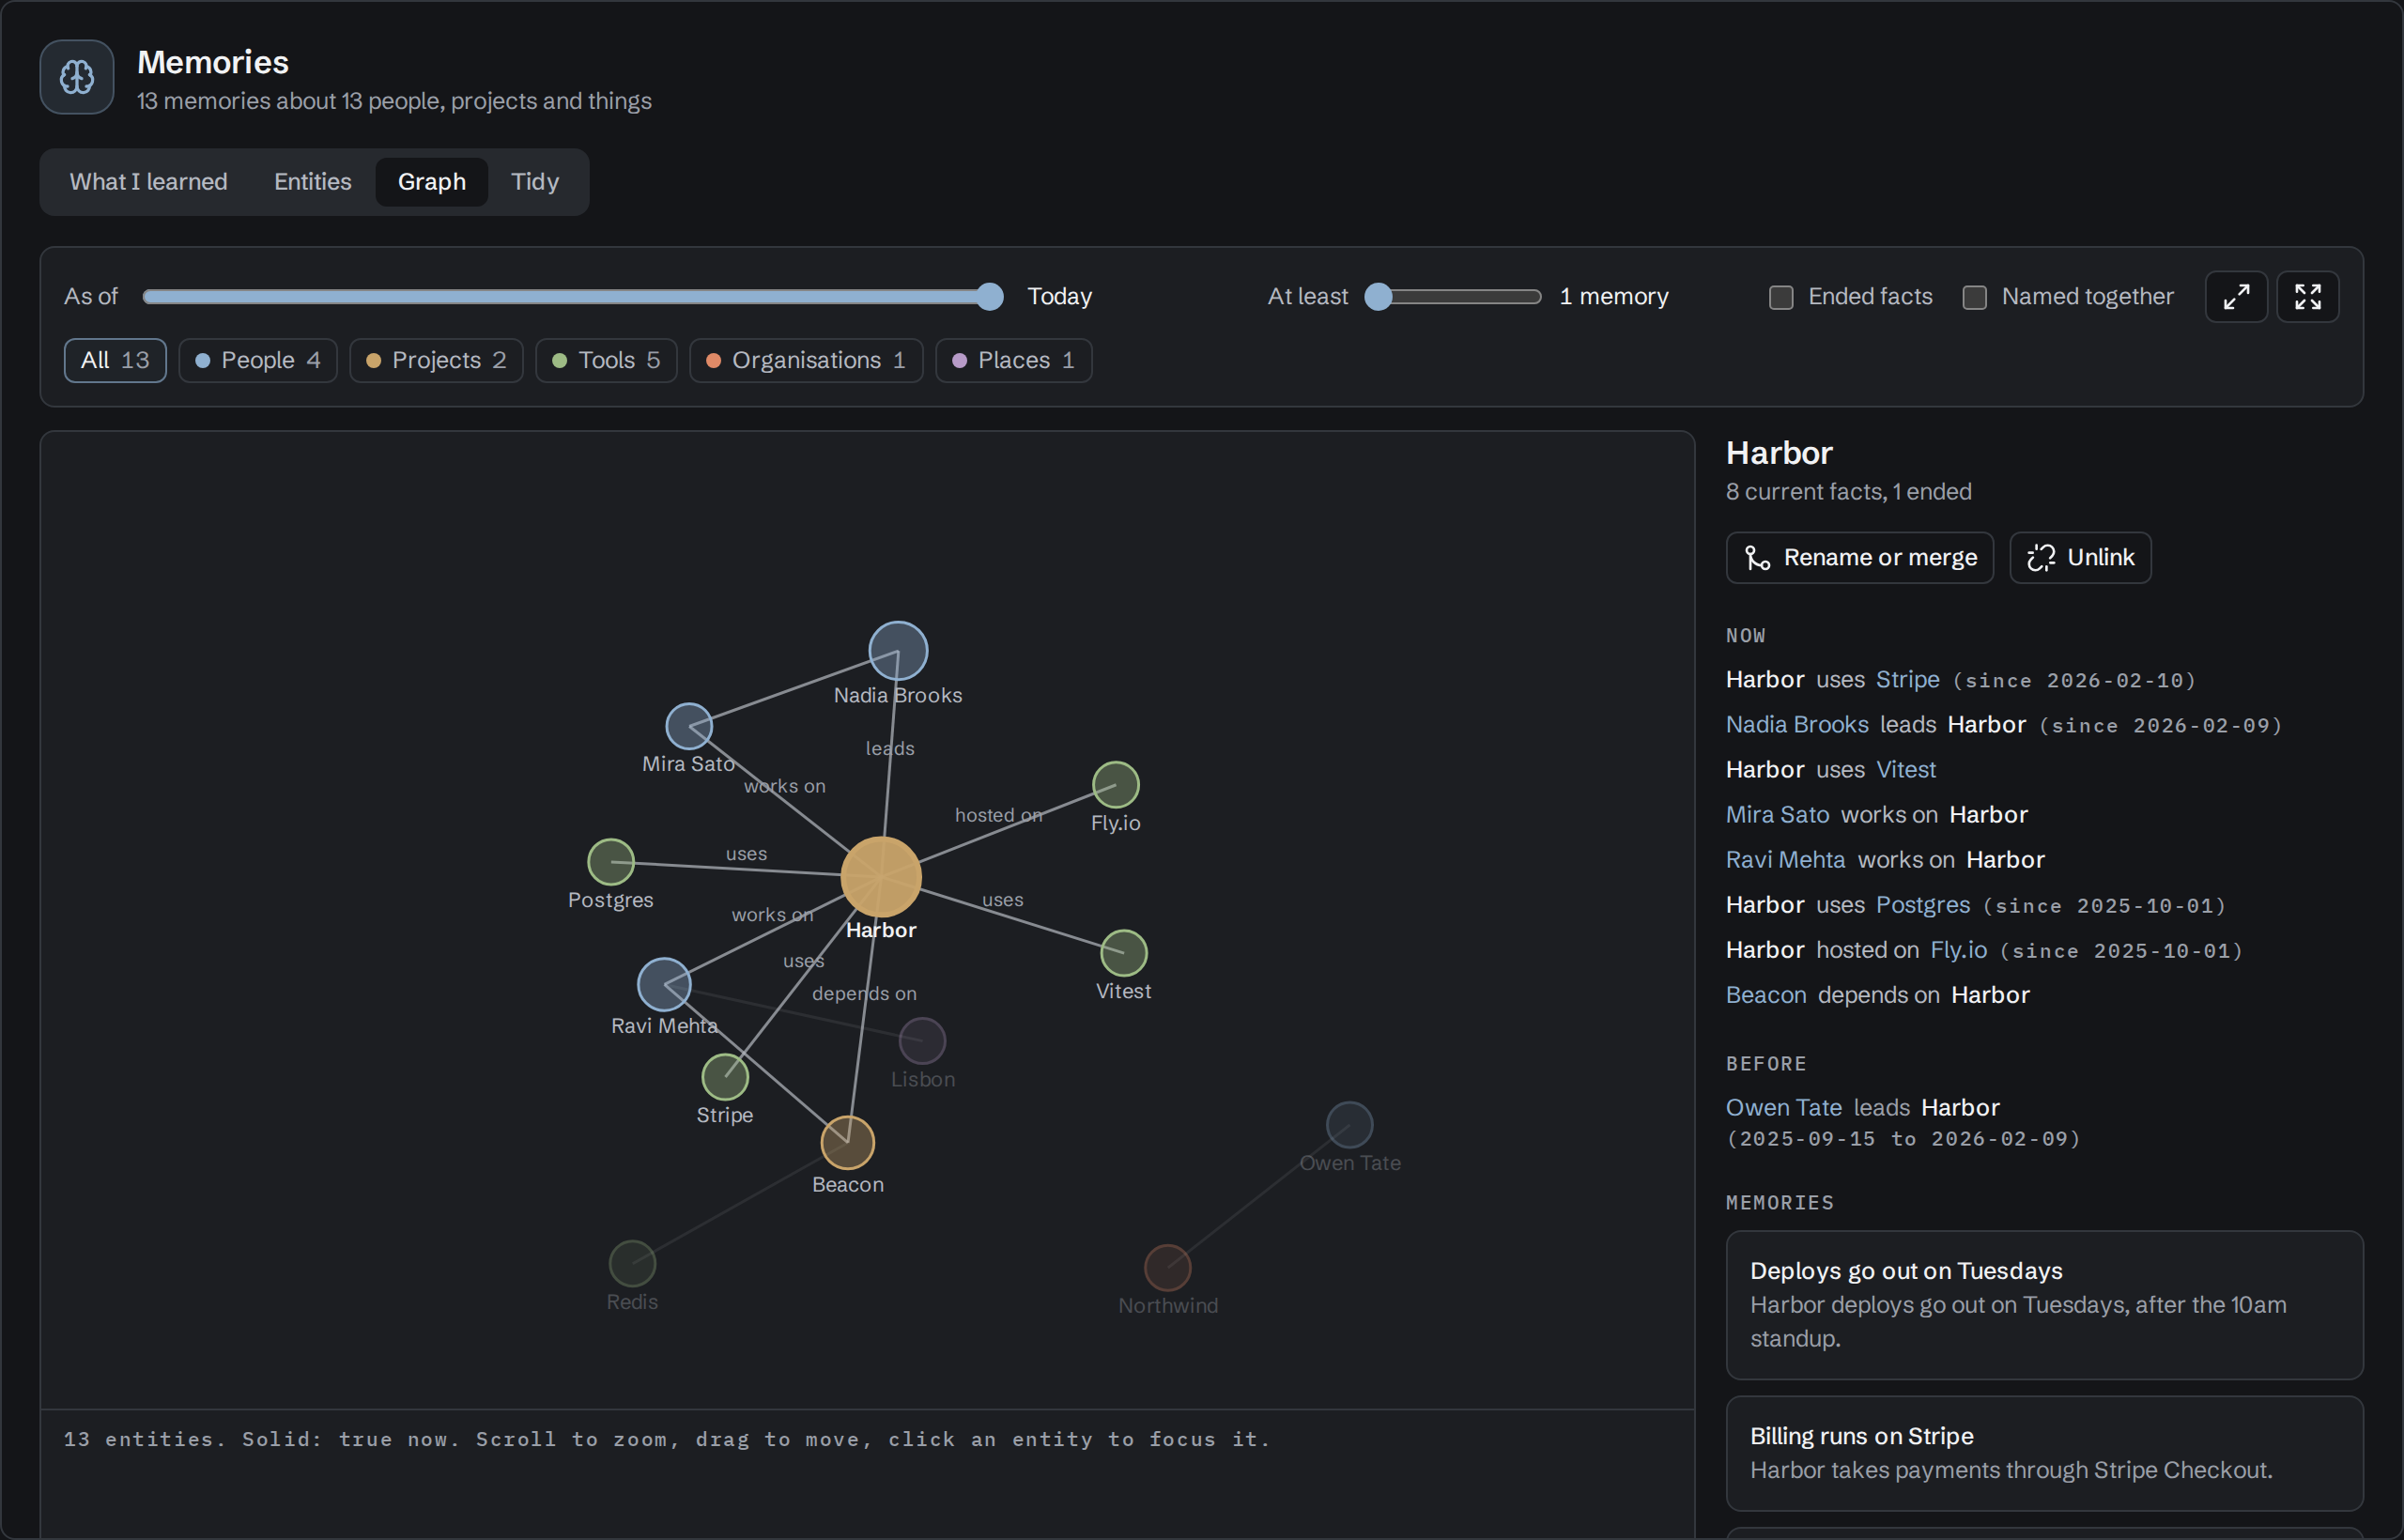
Task: Select the Stripe graph node
Action: coord(725,1077)
